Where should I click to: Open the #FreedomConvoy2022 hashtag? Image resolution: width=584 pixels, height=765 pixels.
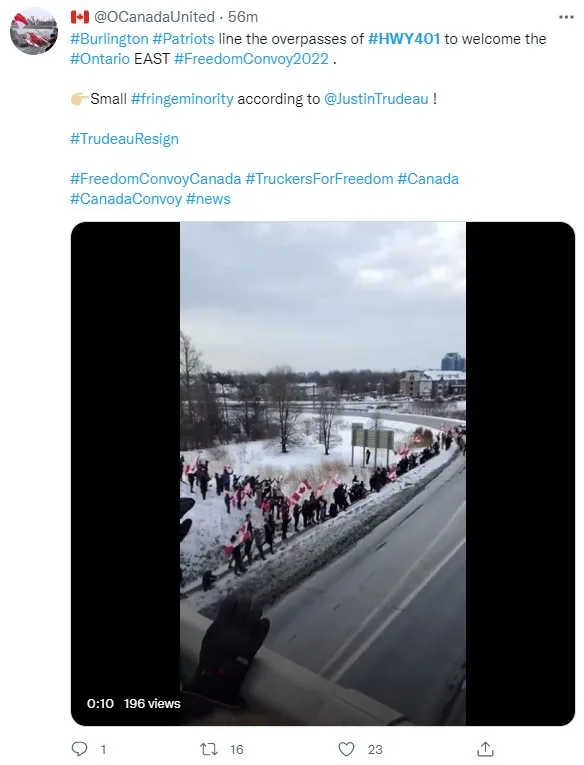click(x=251, y=59)
